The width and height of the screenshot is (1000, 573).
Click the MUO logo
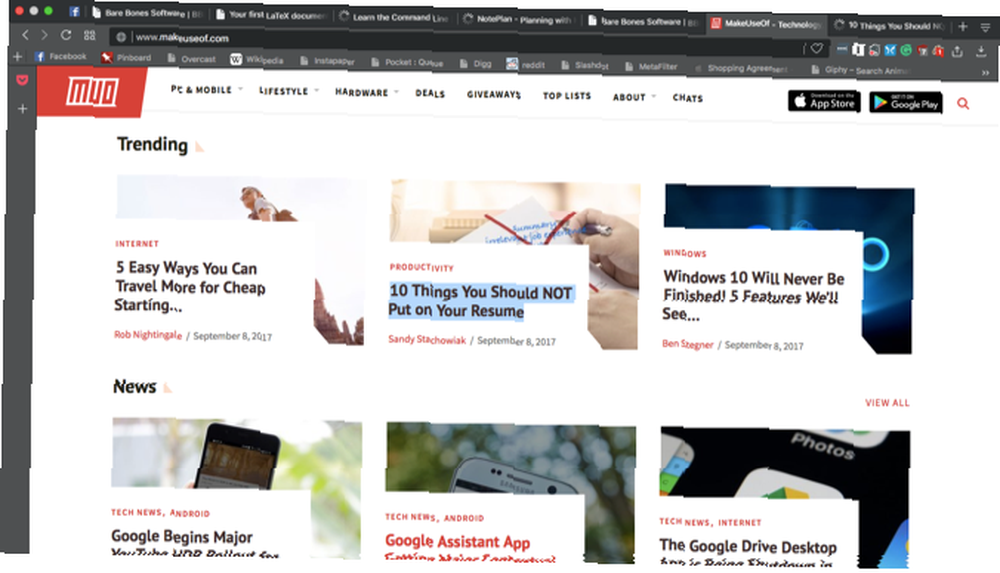92,93
